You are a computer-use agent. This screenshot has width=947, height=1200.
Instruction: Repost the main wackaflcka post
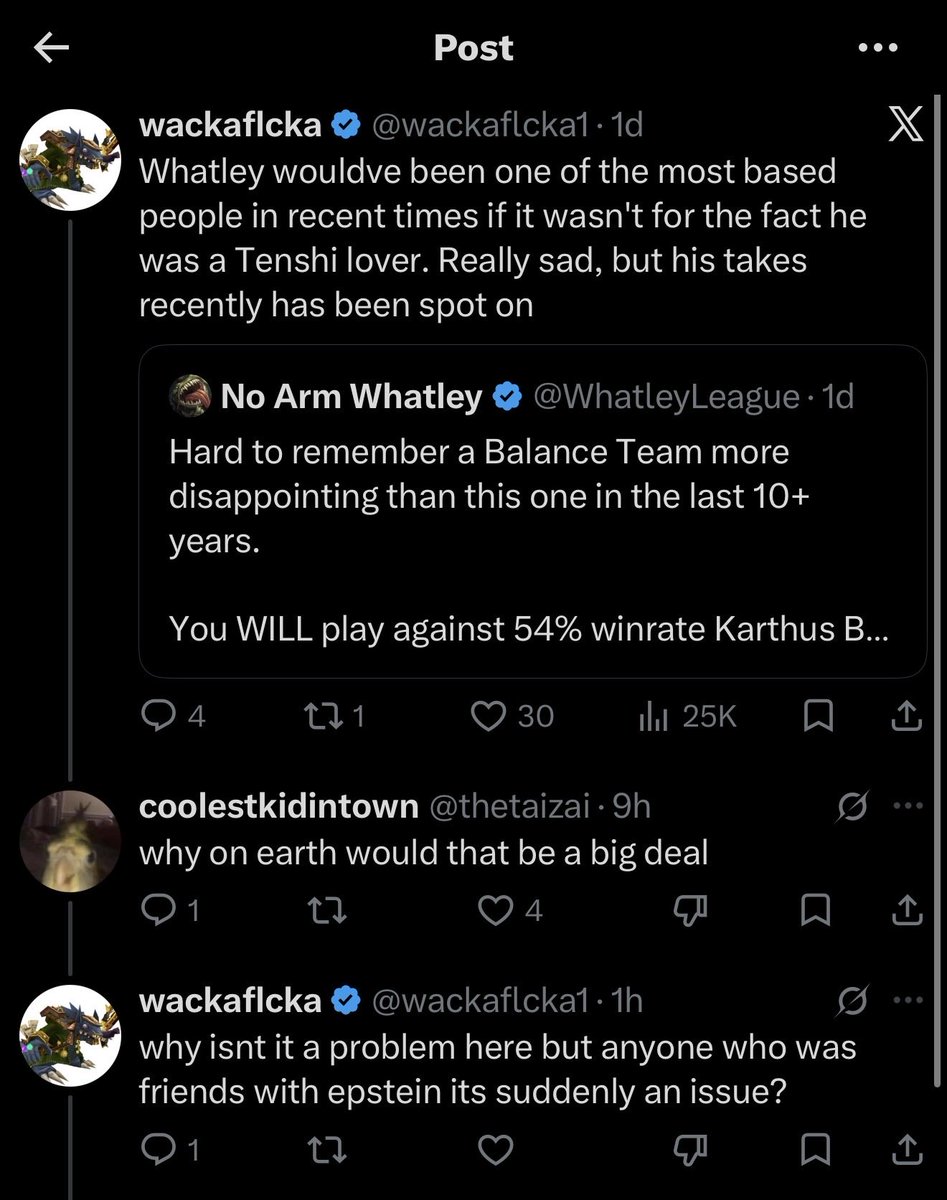coord(333,716)
